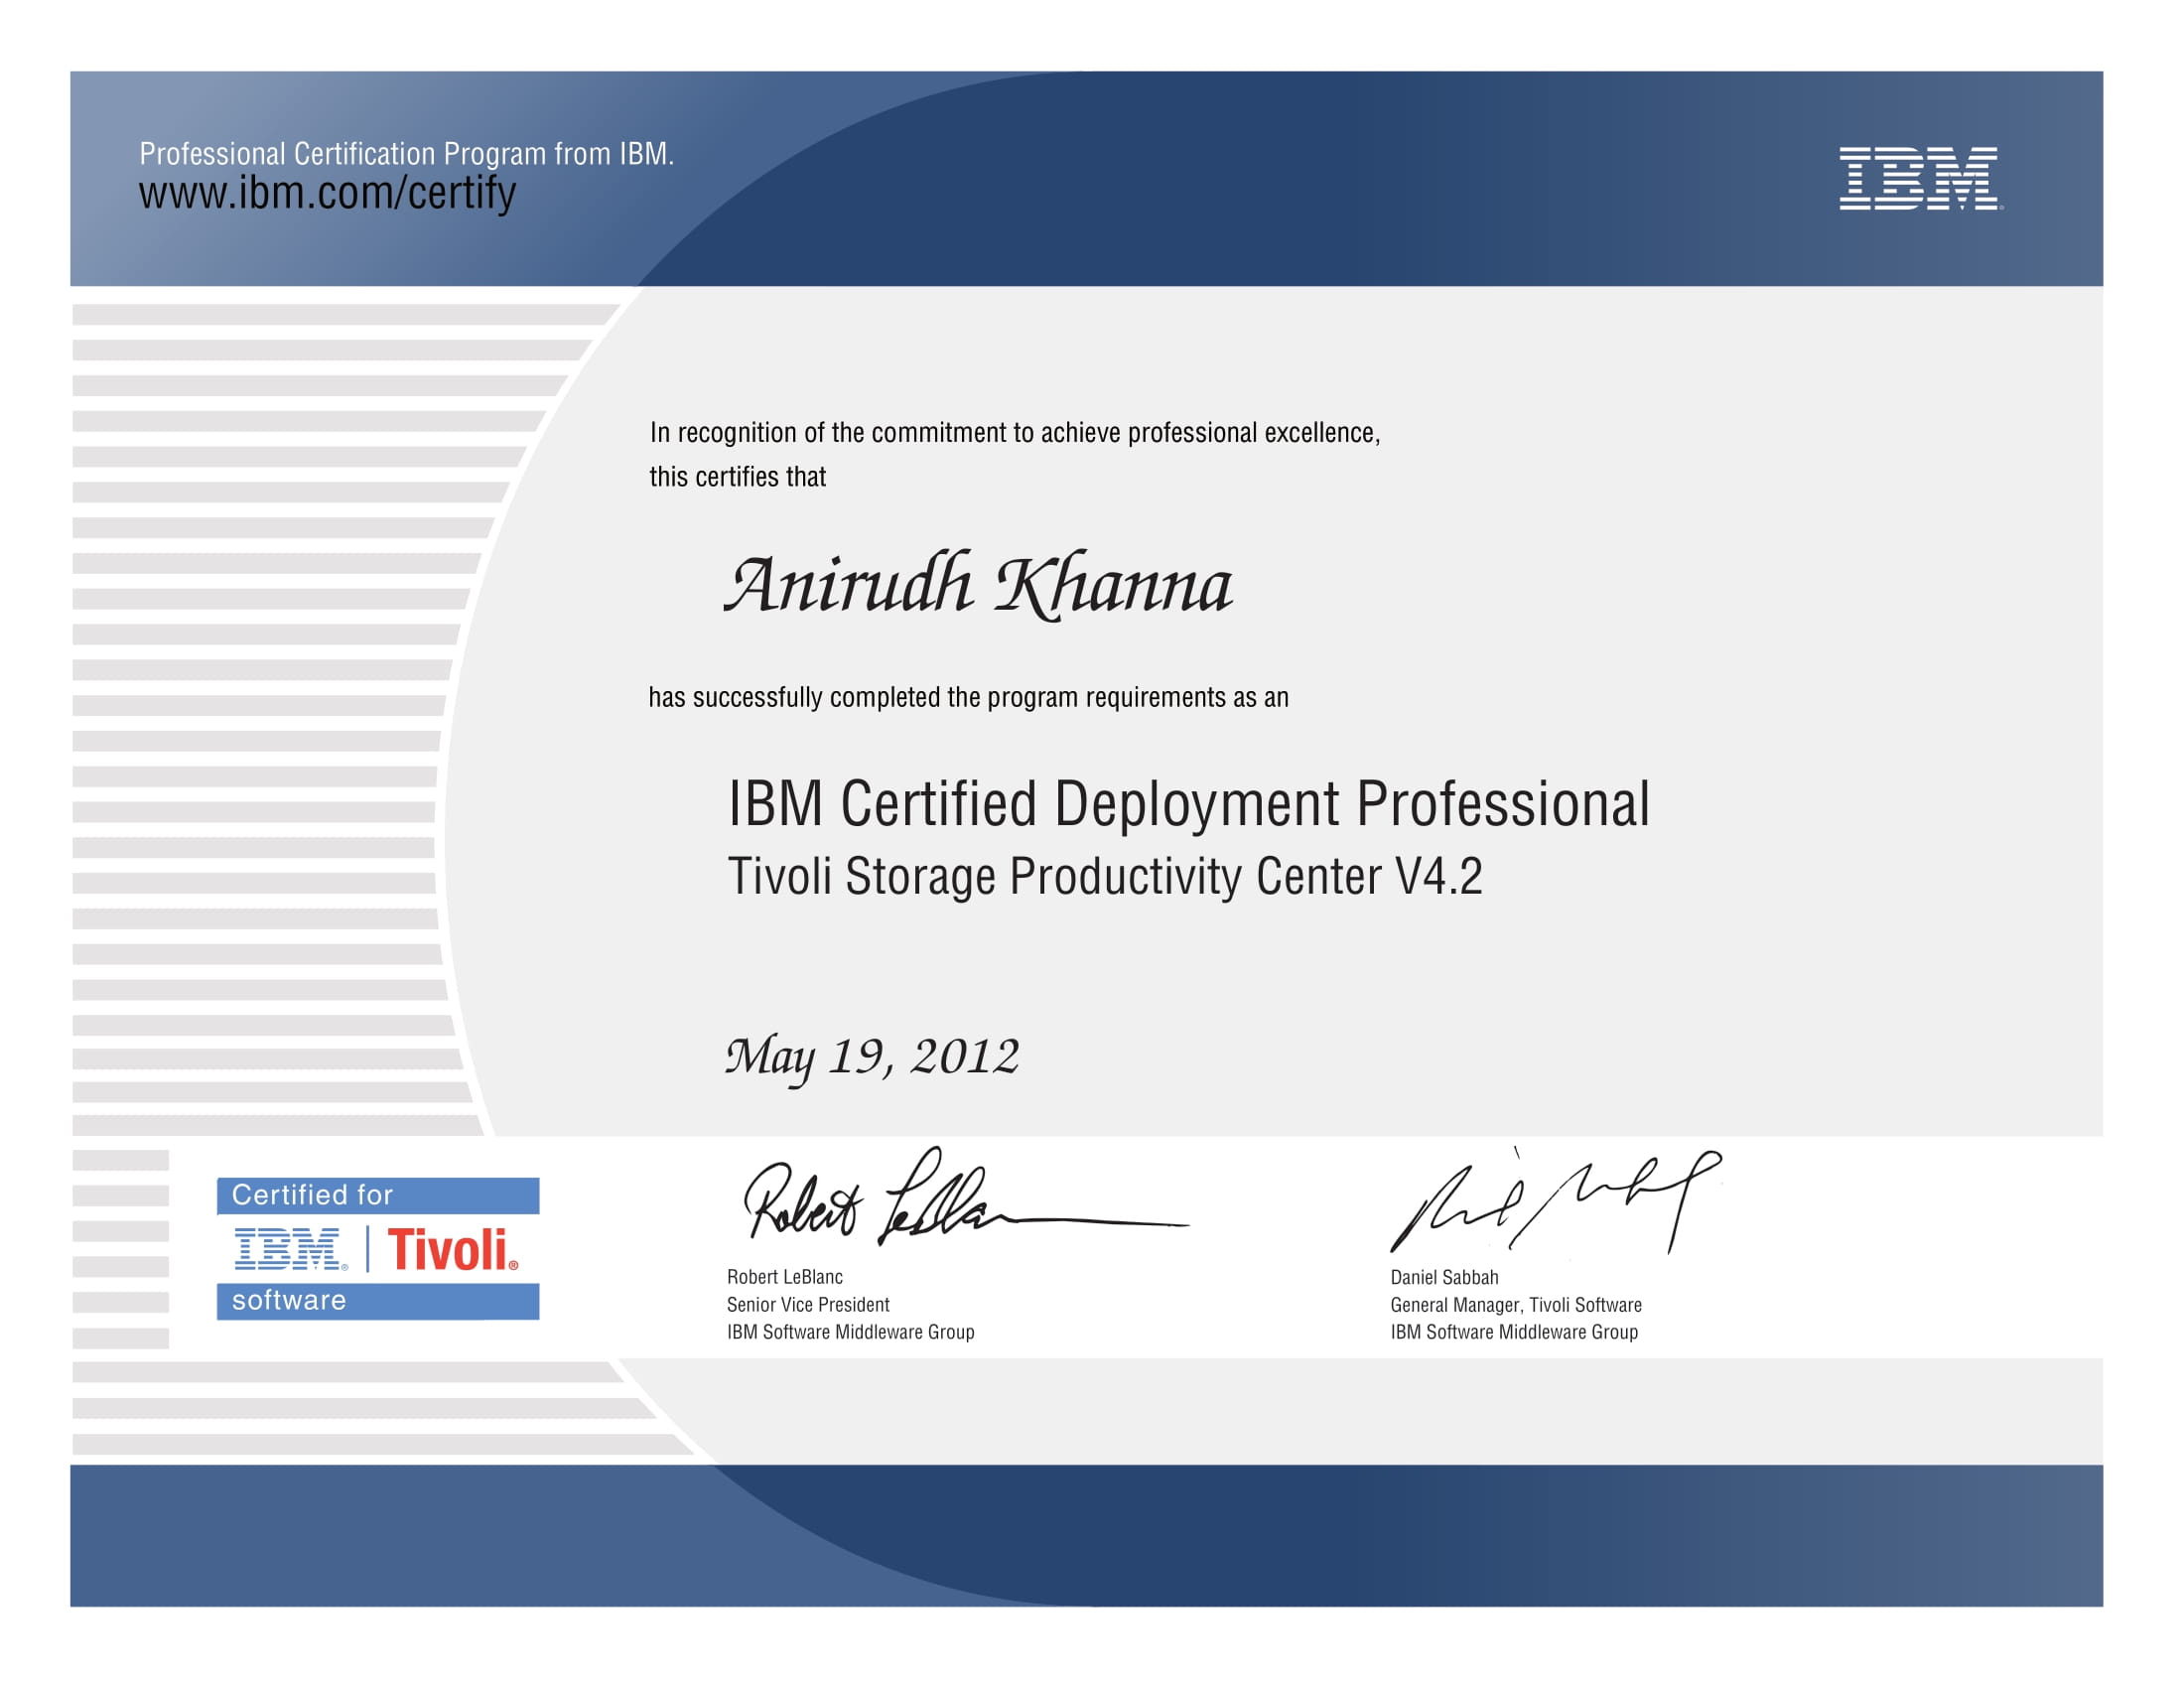Click the date May 19, 2012
This screenshot has width=2184, height=1688.
coord(871,1058)
